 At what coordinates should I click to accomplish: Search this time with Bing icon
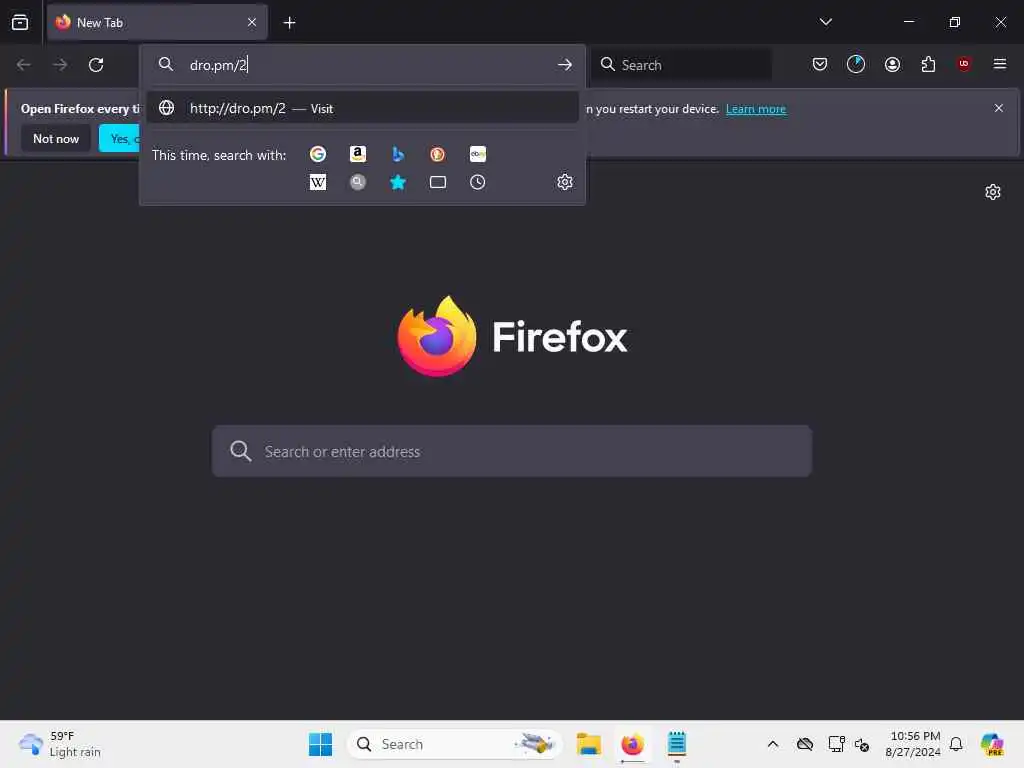398,154
